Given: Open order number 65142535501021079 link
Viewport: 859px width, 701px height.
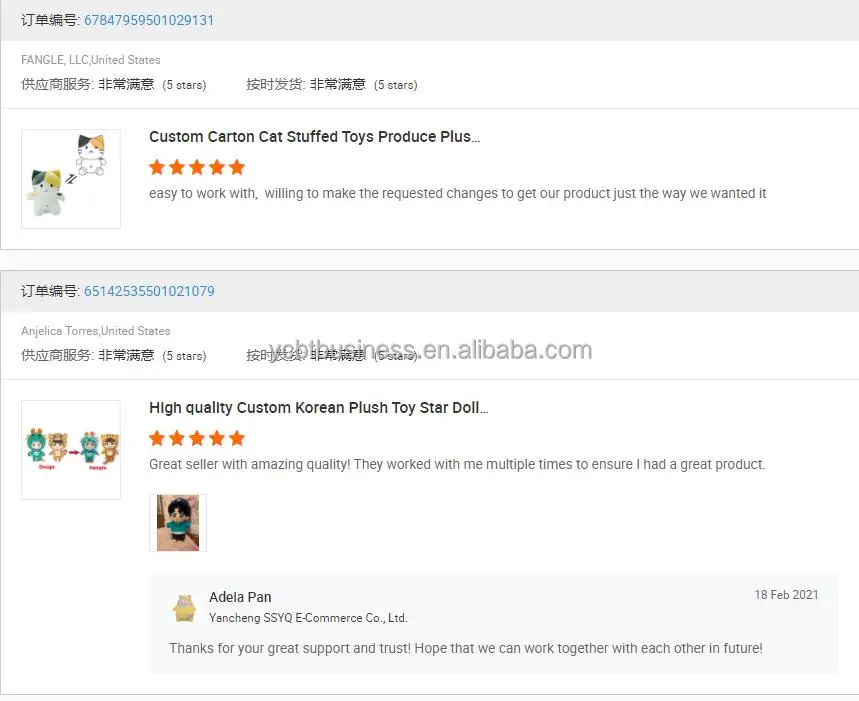Looking at the screenshot, I should click(x=148, y=291).
